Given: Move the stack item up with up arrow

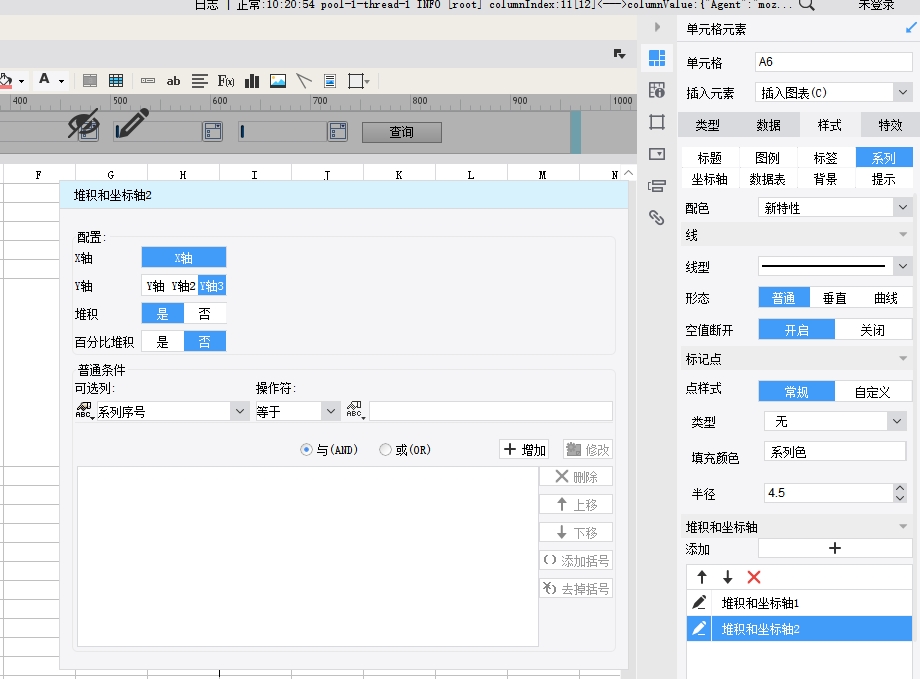Looking at the screenshot, I should point(702,577).
